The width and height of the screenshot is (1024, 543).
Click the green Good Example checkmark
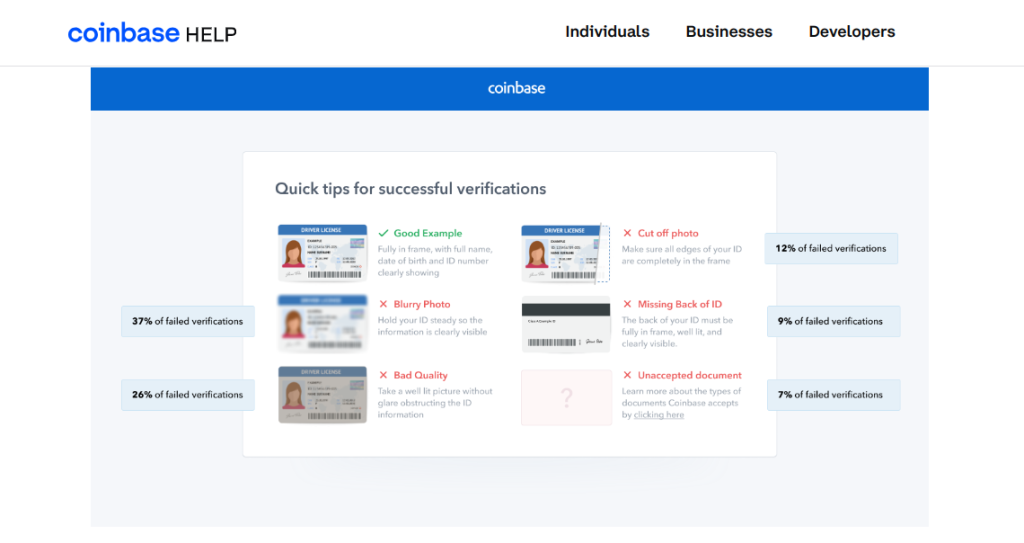coord(383,233)
